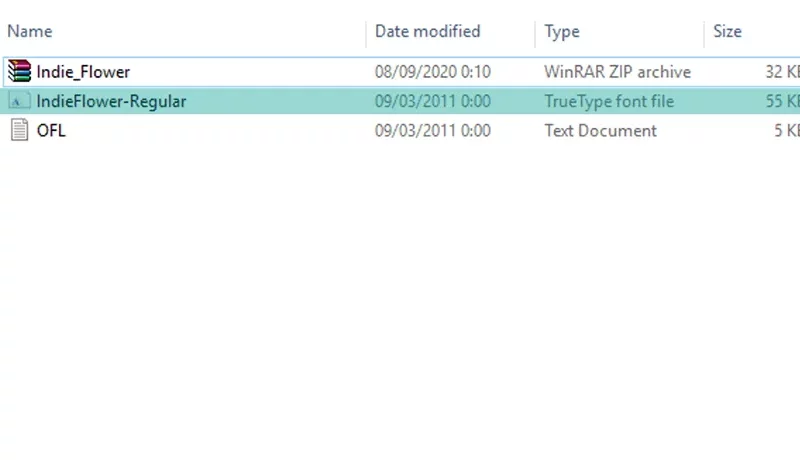Click the Text Document type cell
The width and height of the screenshot is (800, 468).
(x=600, y=131)
